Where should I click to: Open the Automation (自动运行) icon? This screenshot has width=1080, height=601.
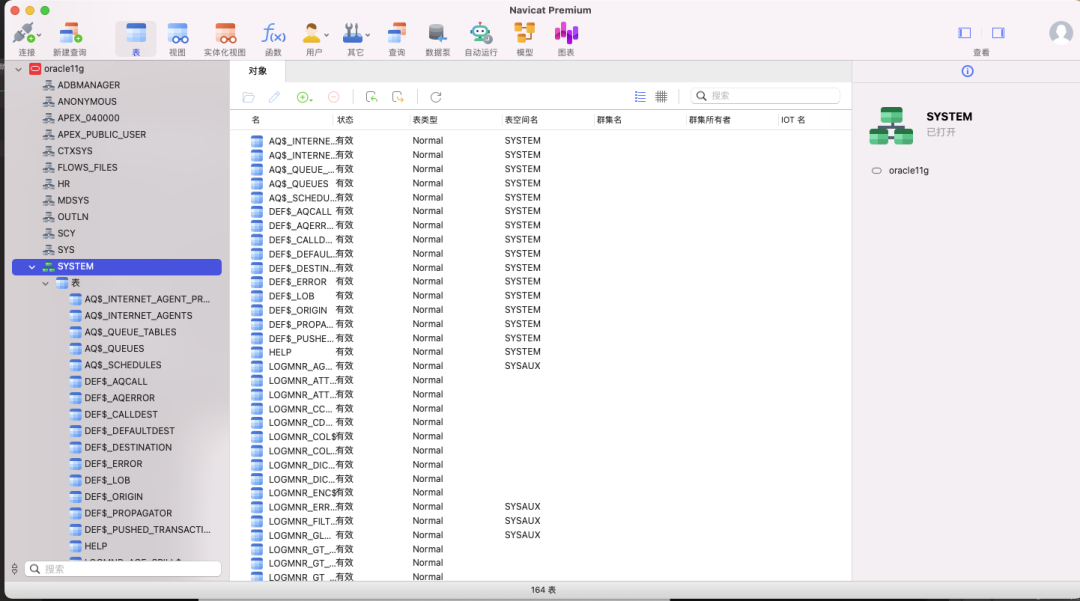(x=480, y=33)
